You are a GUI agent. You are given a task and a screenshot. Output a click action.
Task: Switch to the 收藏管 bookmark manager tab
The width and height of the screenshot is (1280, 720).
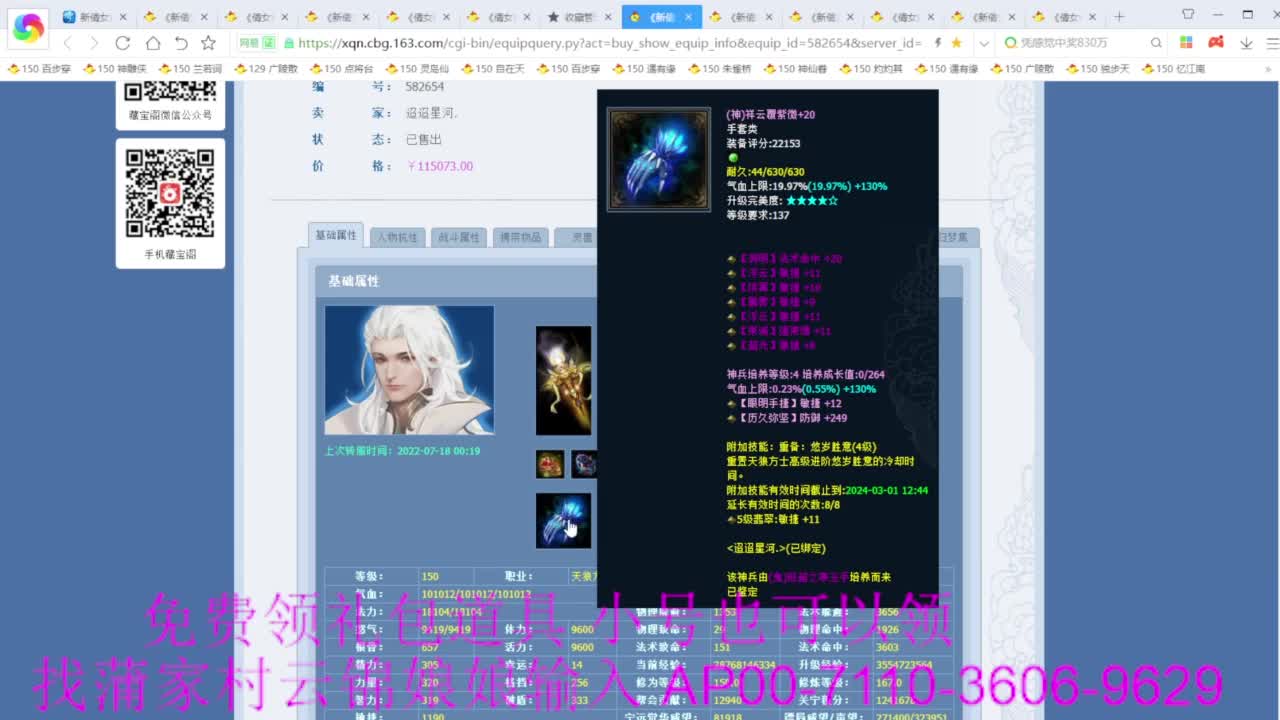point(579,17)
